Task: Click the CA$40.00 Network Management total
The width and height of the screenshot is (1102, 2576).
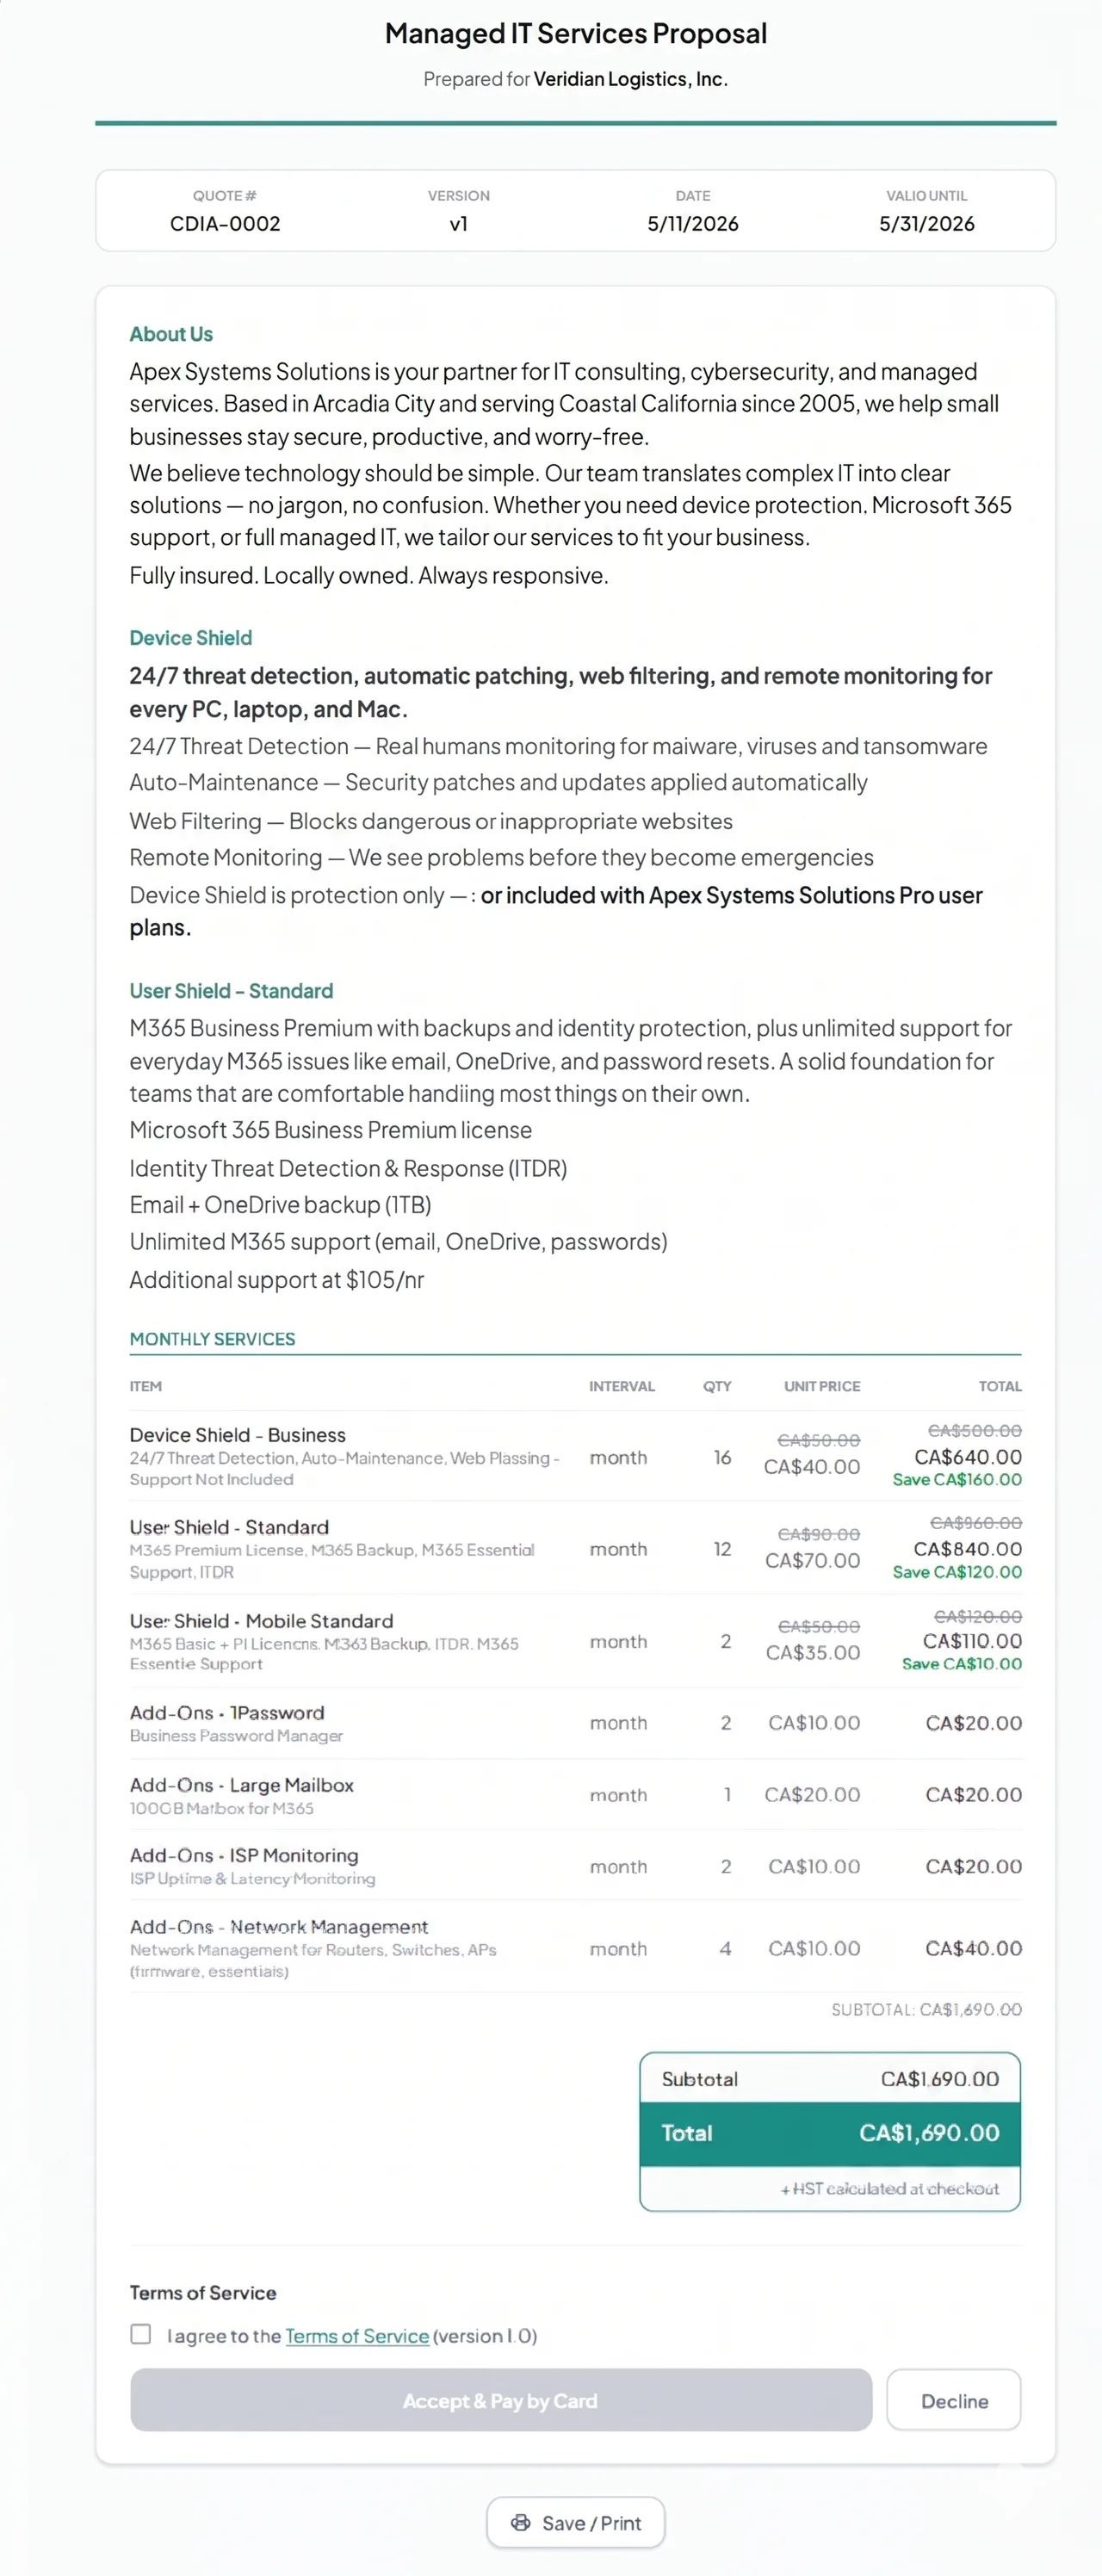Action: [x=973, y=1948]
